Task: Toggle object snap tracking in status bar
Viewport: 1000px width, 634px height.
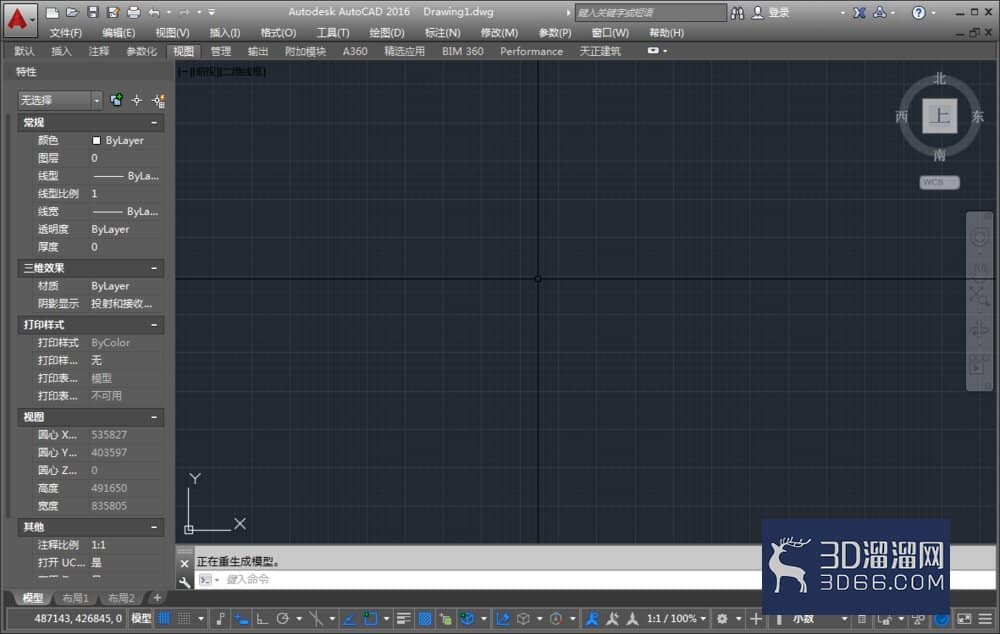Action: 349,619
